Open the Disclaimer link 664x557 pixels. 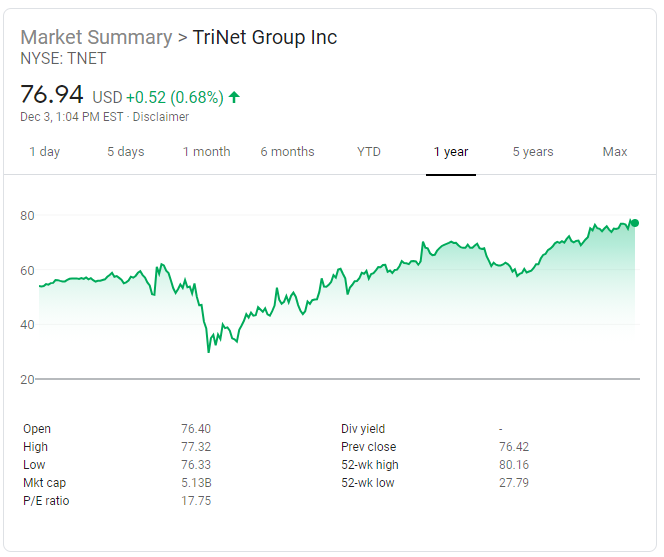pyautogui.click(x=161, y=117)
